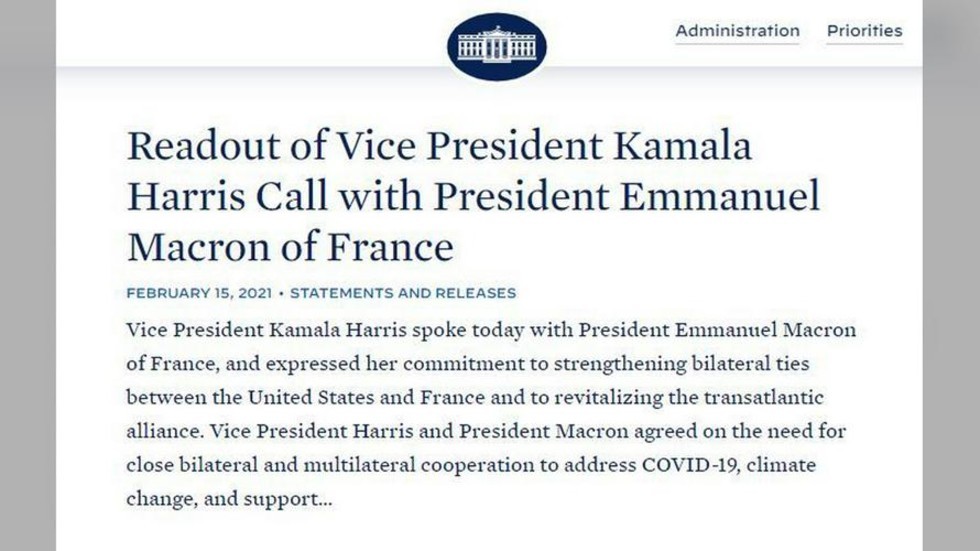
Task: Click the headline's first line starting 'Readout of'
Action: (439, 146)
